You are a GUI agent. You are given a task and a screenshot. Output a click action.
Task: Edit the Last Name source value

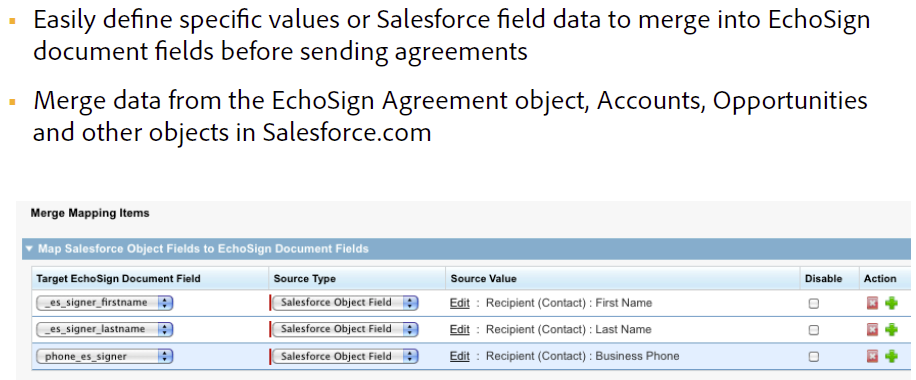[459, 329]
